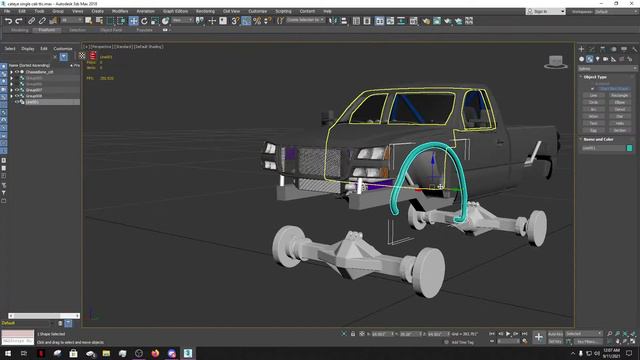Image resolution: width=640 pixels, height=360 pixels.
Task: Select the Lights category icon in Create panel
Action: pos(598,59)
